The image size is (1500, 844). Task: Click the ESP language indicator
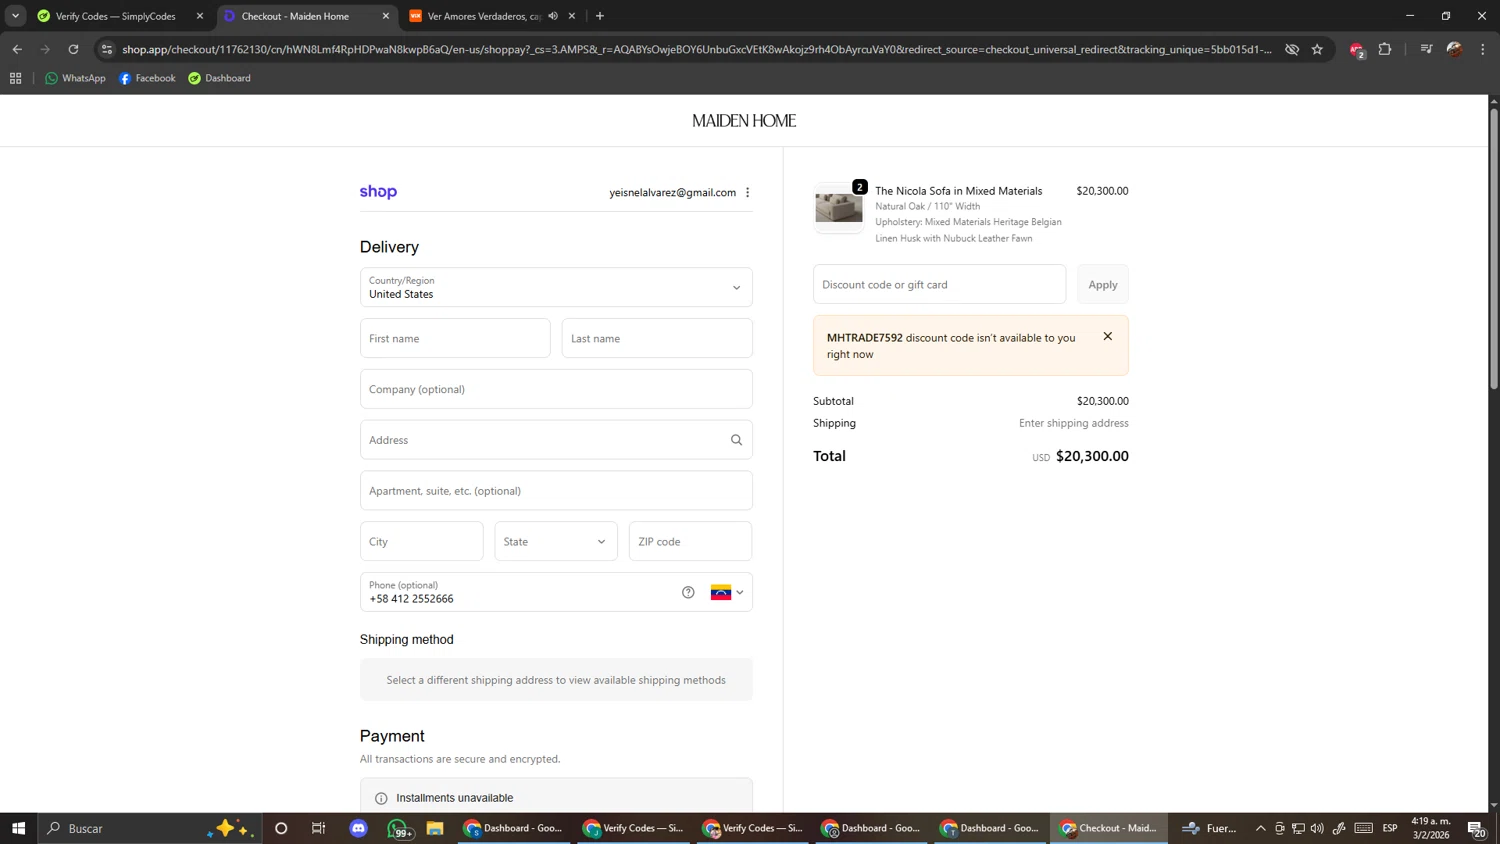coord(1390,828)
